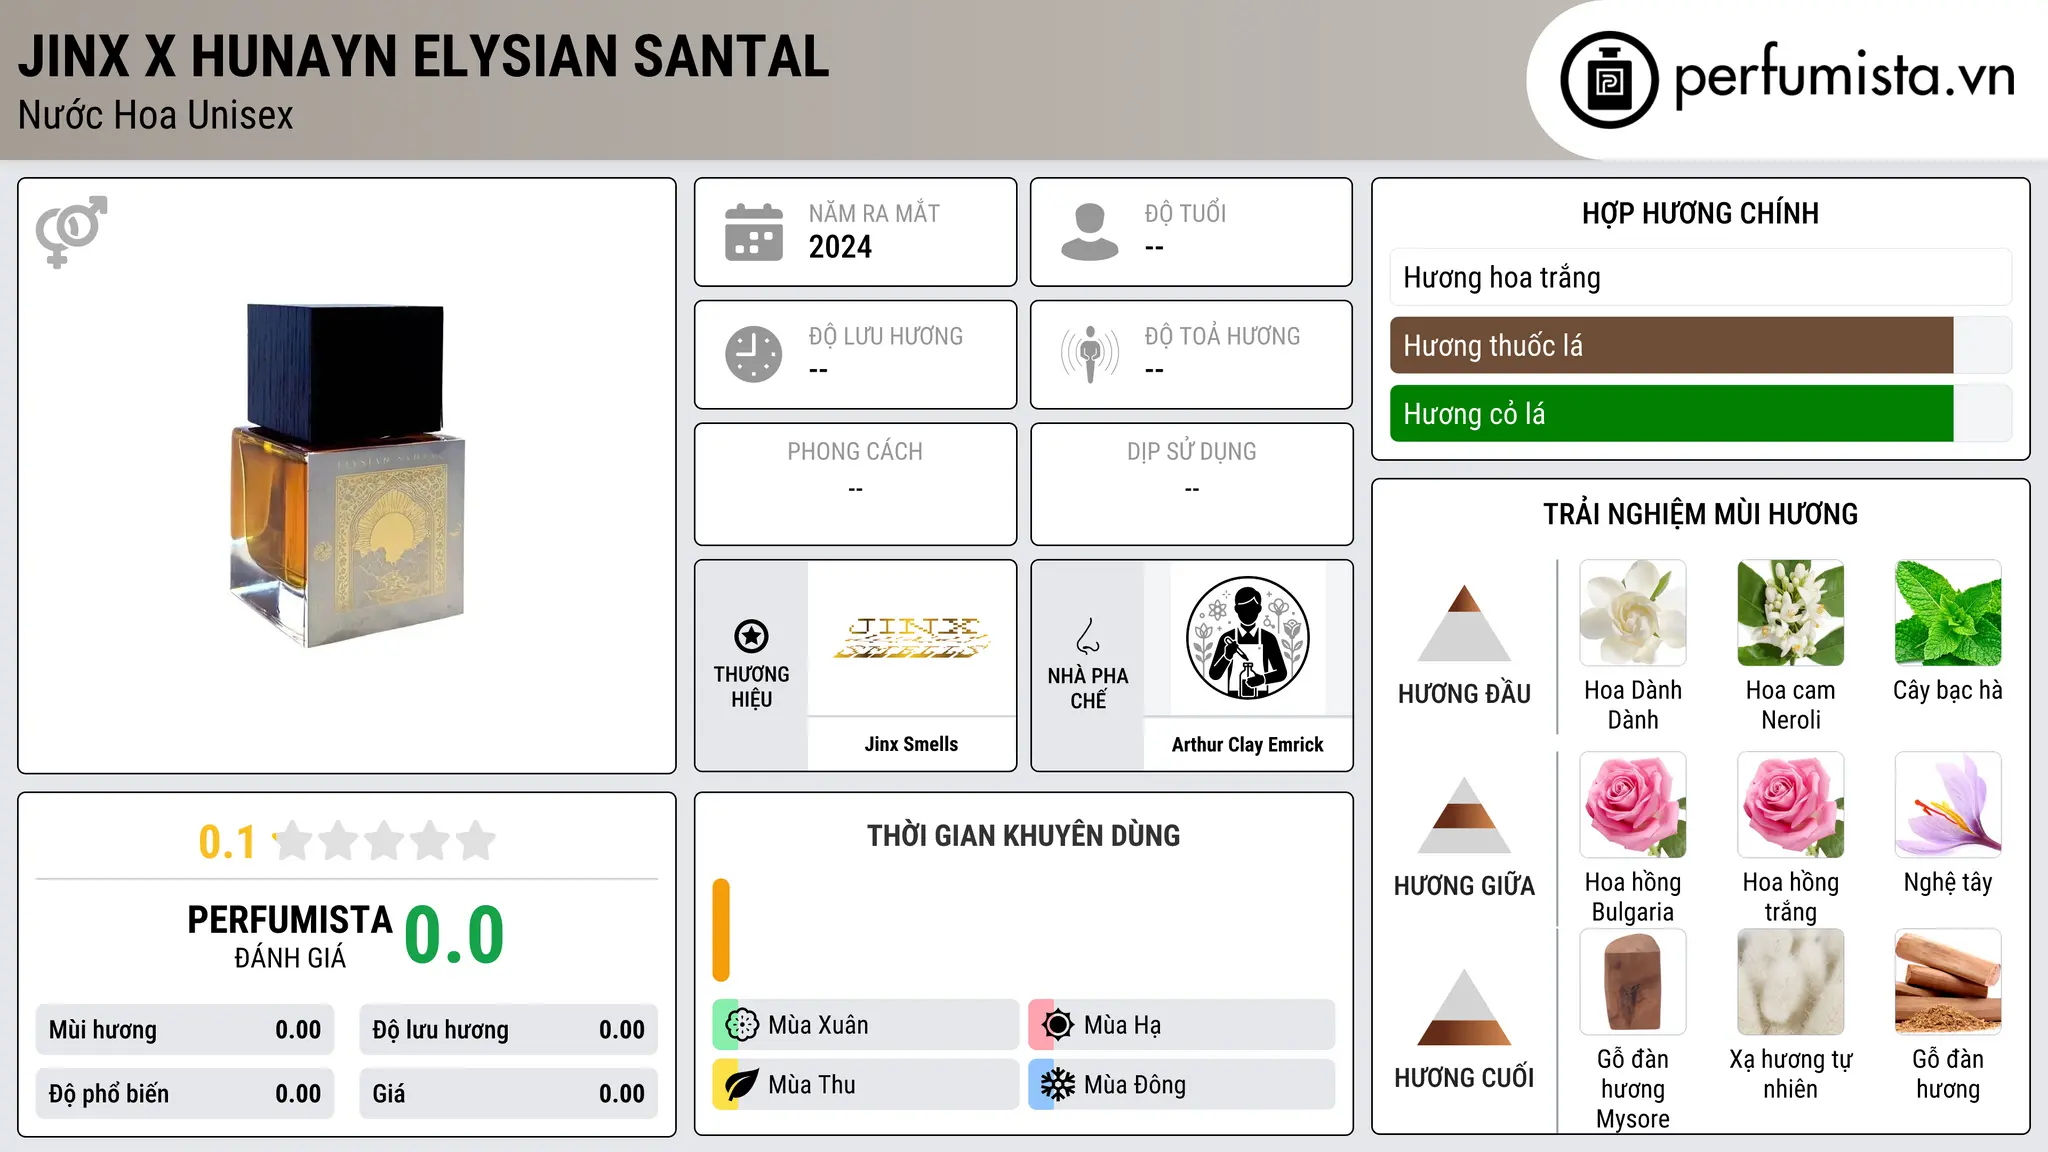The image size is (2048, 1152).
Task: Open the Hoa hồng Bulgaria note image
Action: 1633,805
